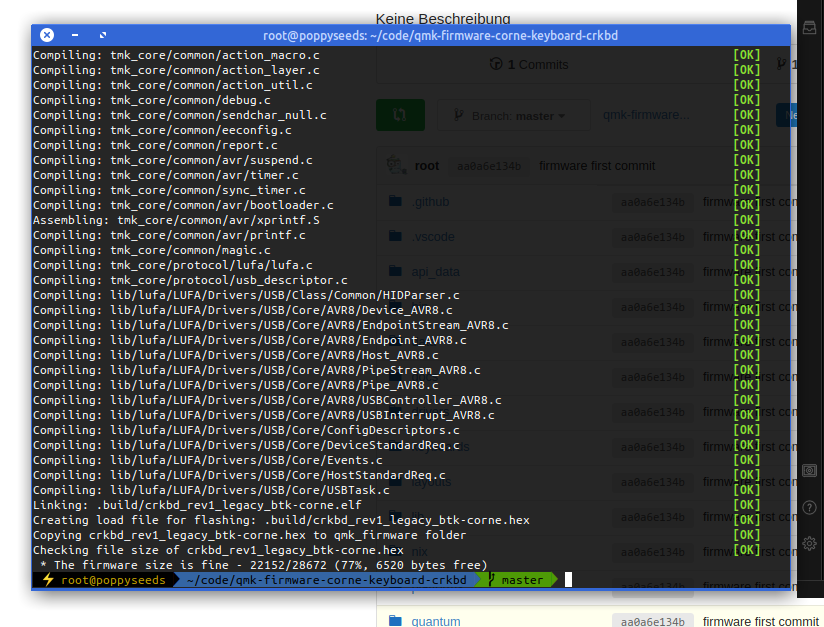The image size is (824, 627).
Task: Click the root user avatar in the repository page
Action: click(x=396, y=165)
